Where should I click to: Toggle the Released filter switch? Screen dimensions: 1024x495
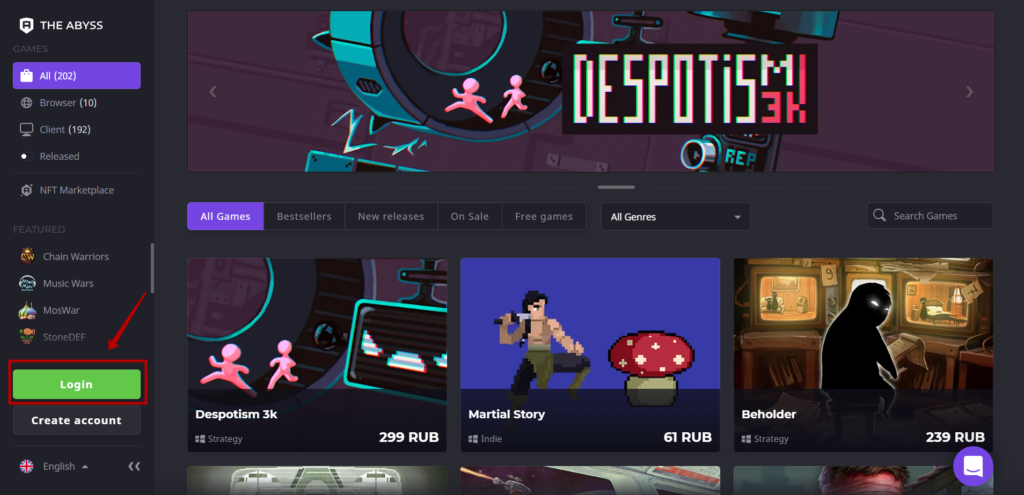[26, 156]
